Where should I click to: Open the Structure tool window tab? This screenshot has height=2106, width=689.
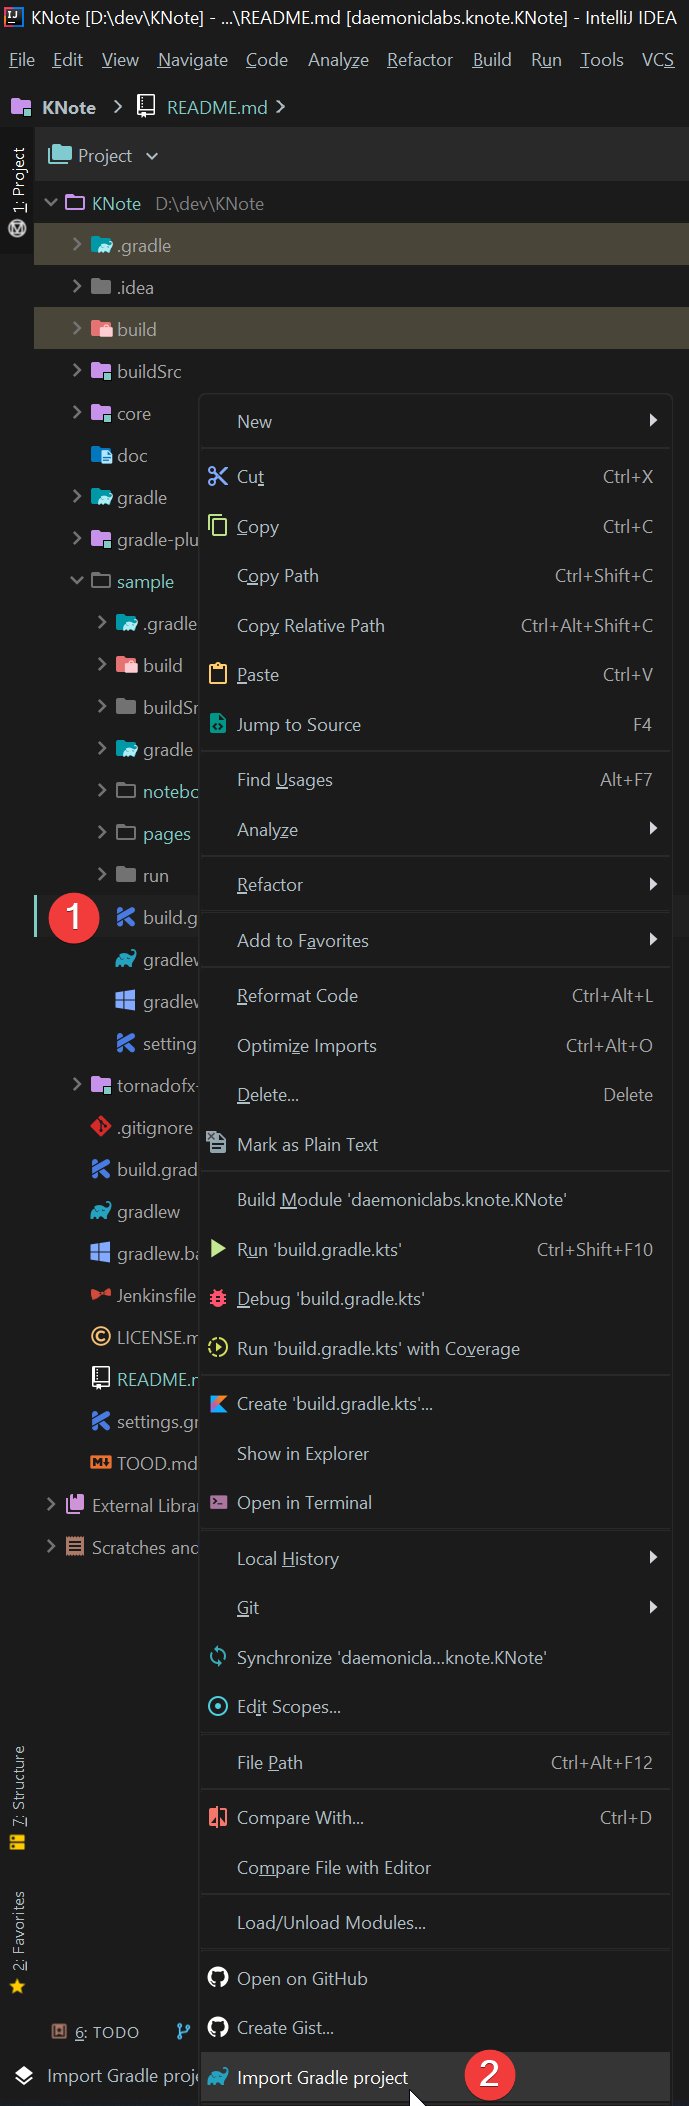[17, 1797]
